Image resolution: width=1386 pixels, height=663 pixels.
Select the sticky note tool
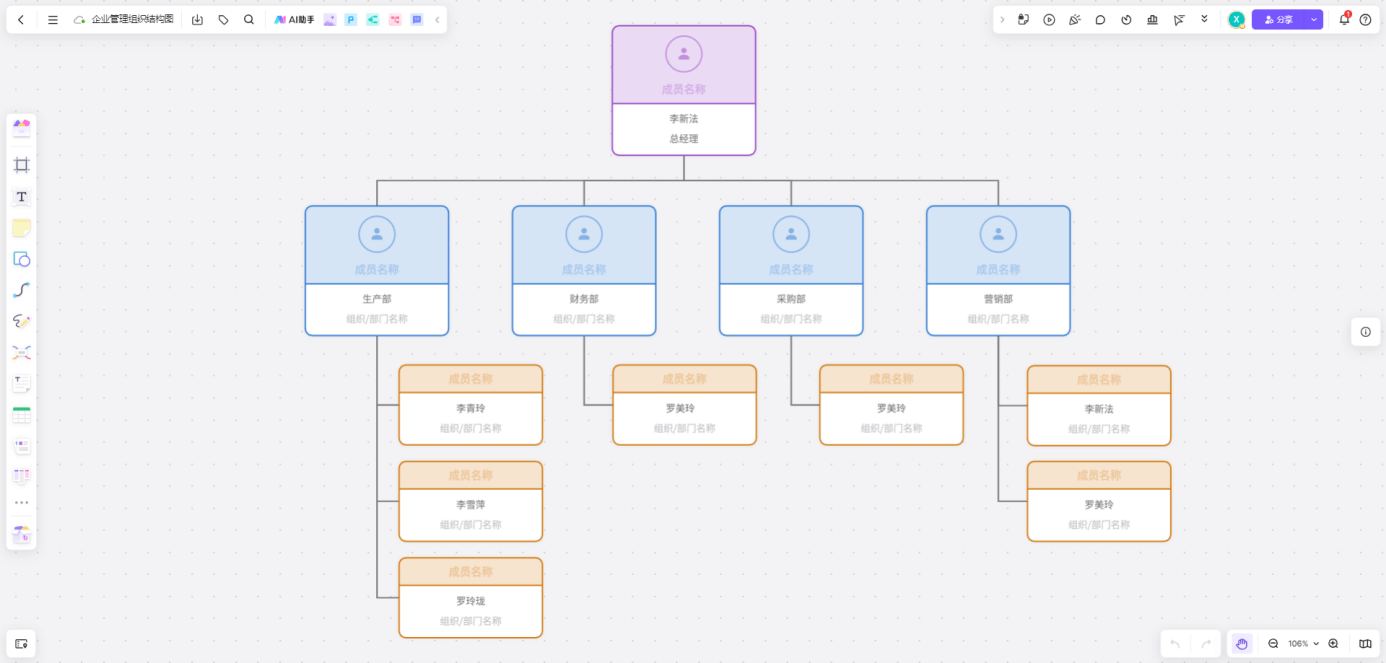tap(21, 228)
